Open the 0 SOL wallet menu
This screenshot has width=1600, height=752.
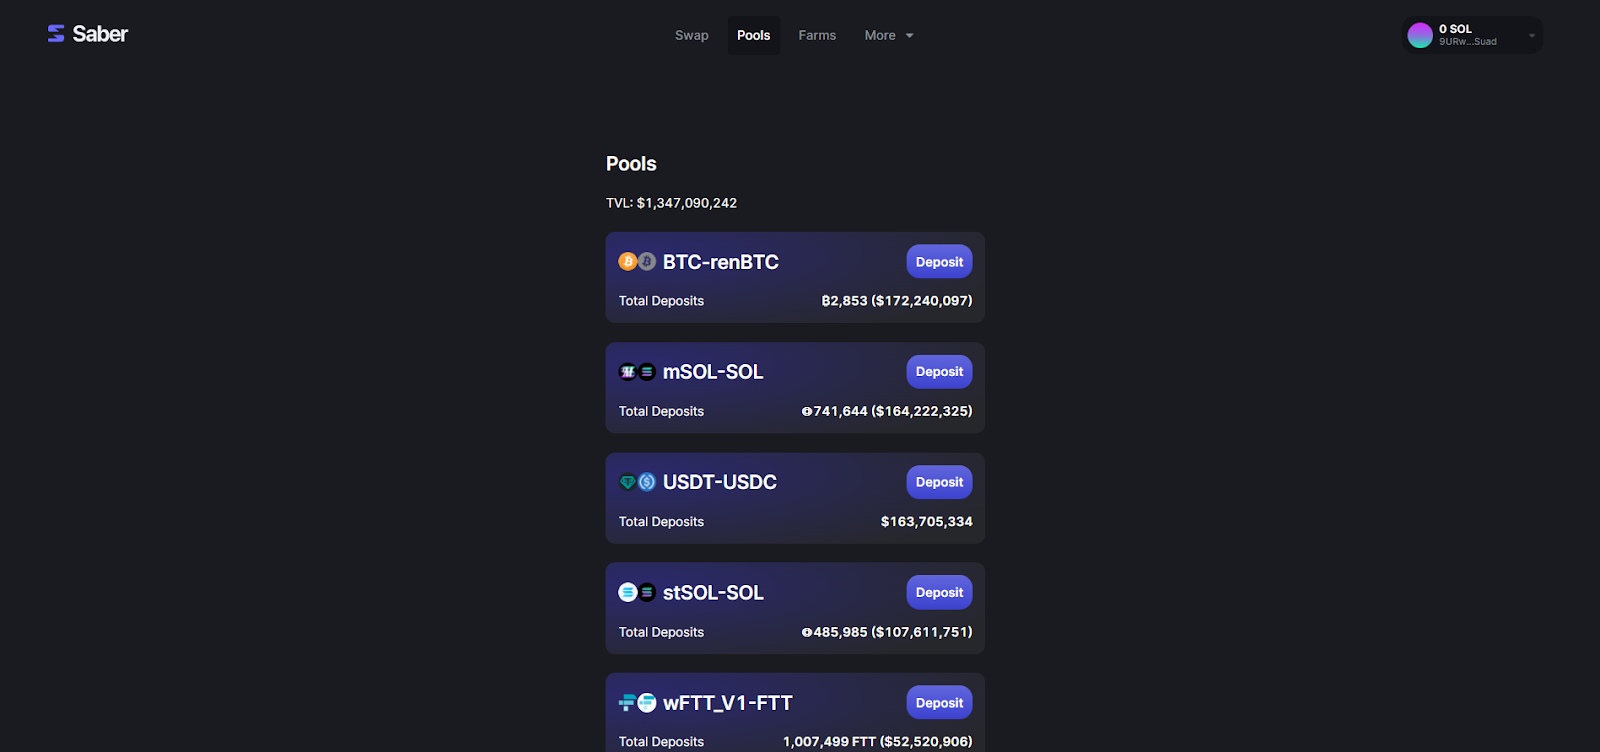click(1473, 35)
